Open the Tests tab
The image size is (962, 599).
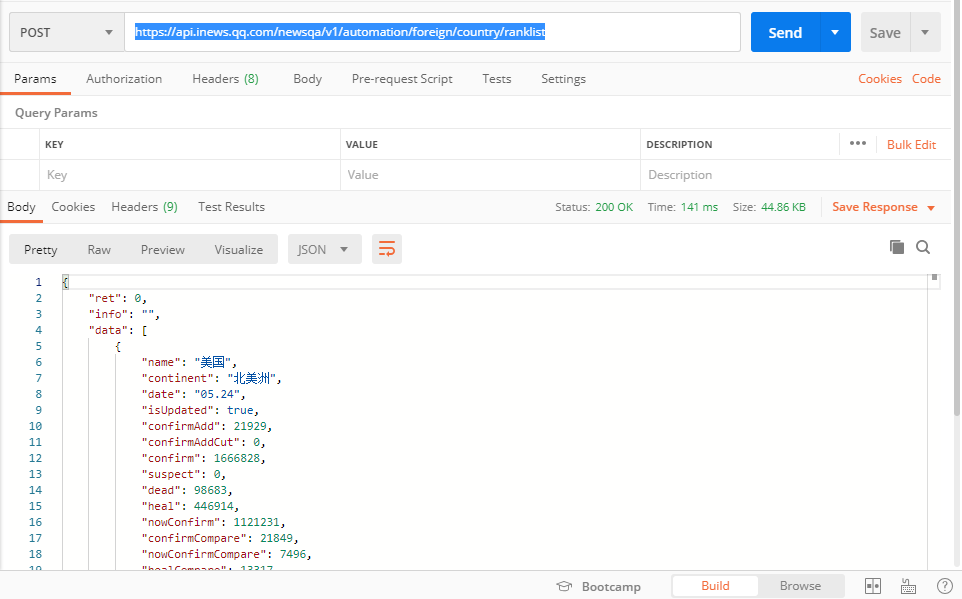click(x=496, y=79)
